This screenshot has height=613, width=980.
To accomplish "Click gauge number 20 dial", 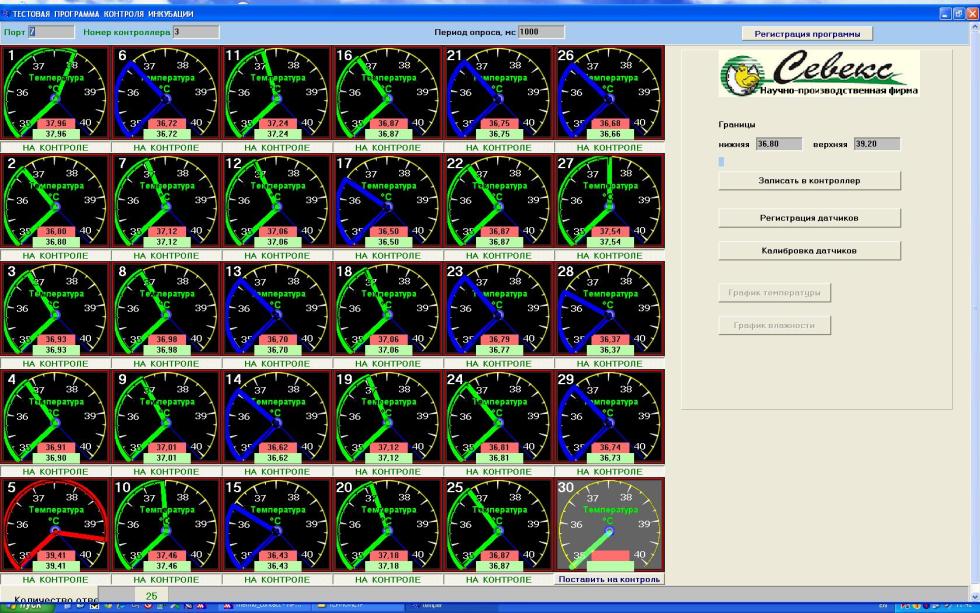I will pyautogui.click(x=388, y=525).
